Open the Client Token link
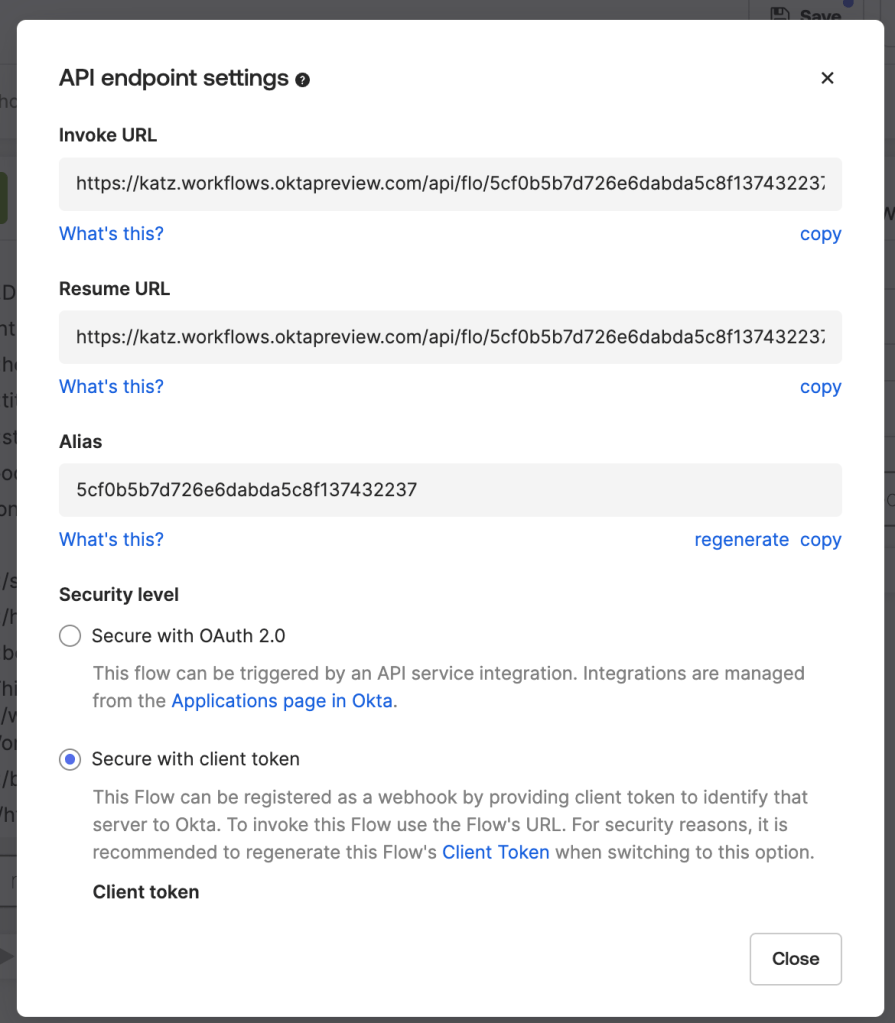This screenshot has height=1023, width=895. click(x=496, y=852)
